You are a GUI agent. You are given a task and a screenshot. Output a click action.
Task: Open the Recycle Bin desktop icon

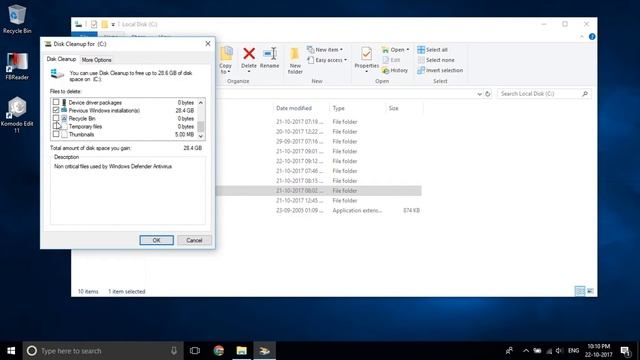(17, 19)
